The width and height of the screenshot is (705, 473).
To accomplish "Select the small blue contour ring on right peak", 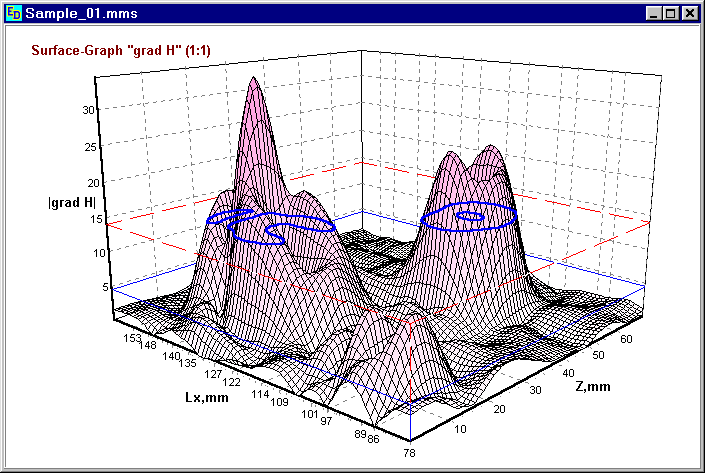I will coord(469,214).
